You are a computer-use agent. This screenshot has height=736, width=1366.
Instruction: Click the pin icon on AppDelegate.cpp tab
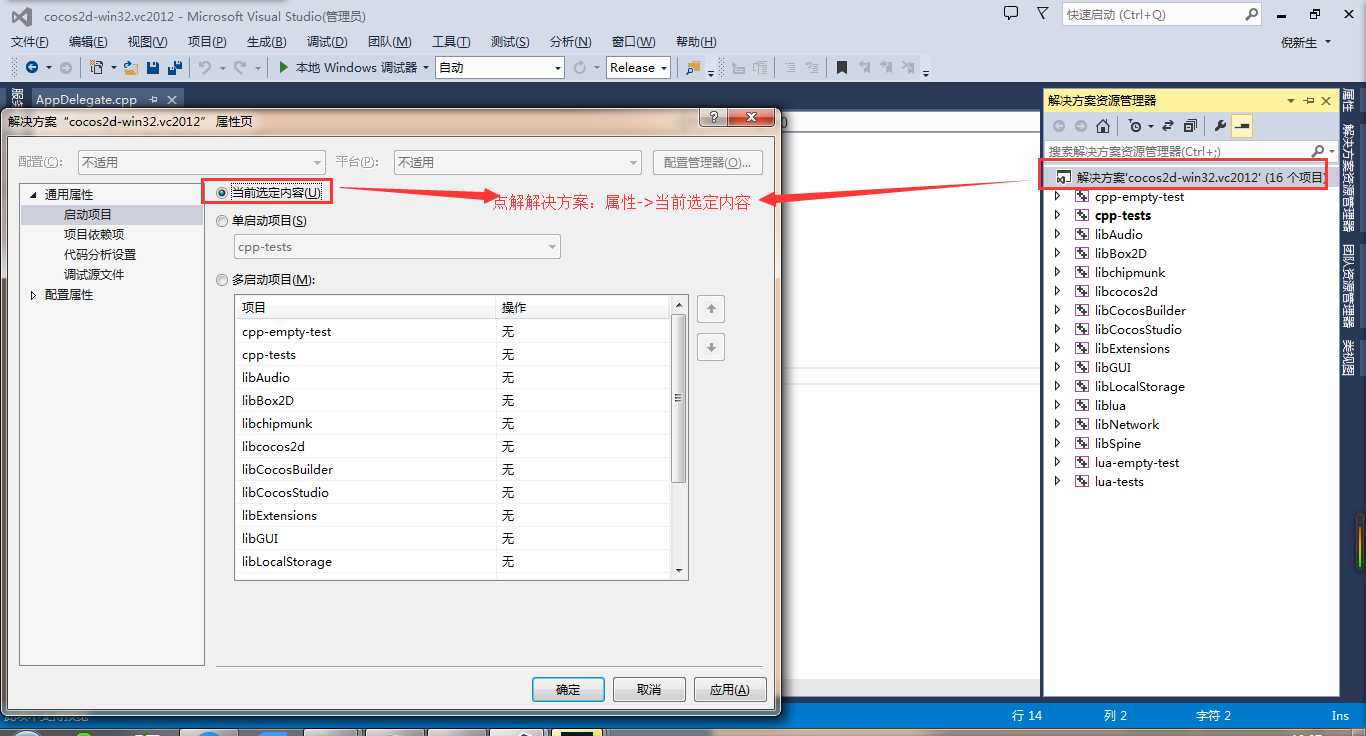[x=154, y=100]
